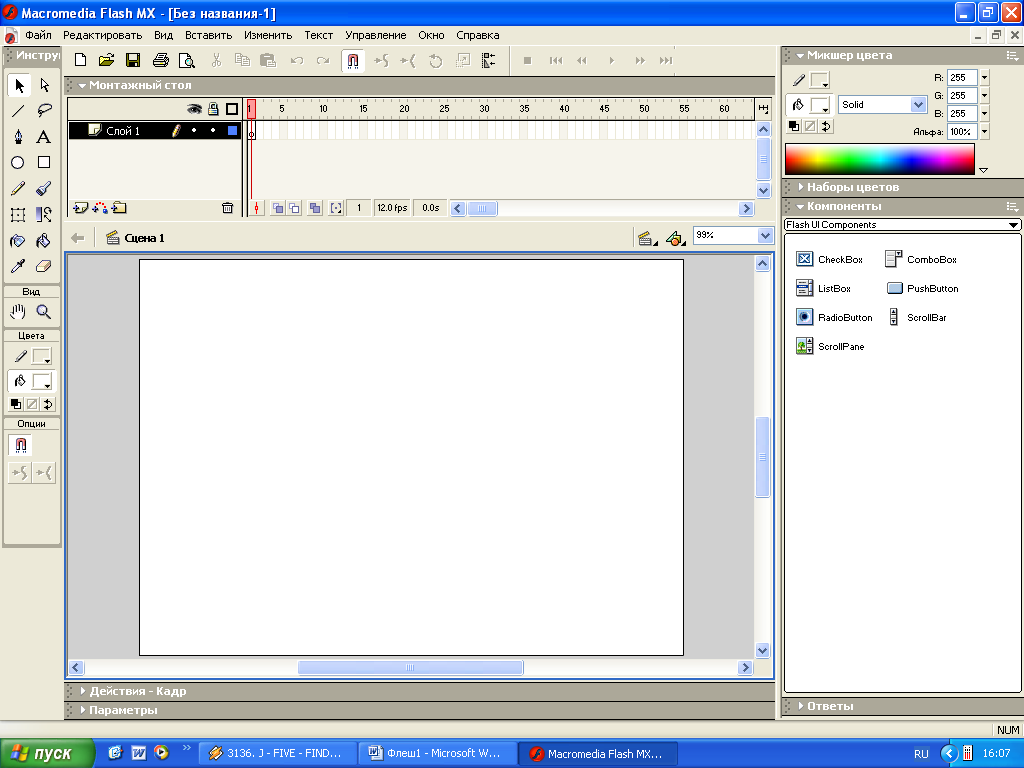Toggle outline view for all layers
Viewport: 1024px width, 768px height.
[232, 109]
